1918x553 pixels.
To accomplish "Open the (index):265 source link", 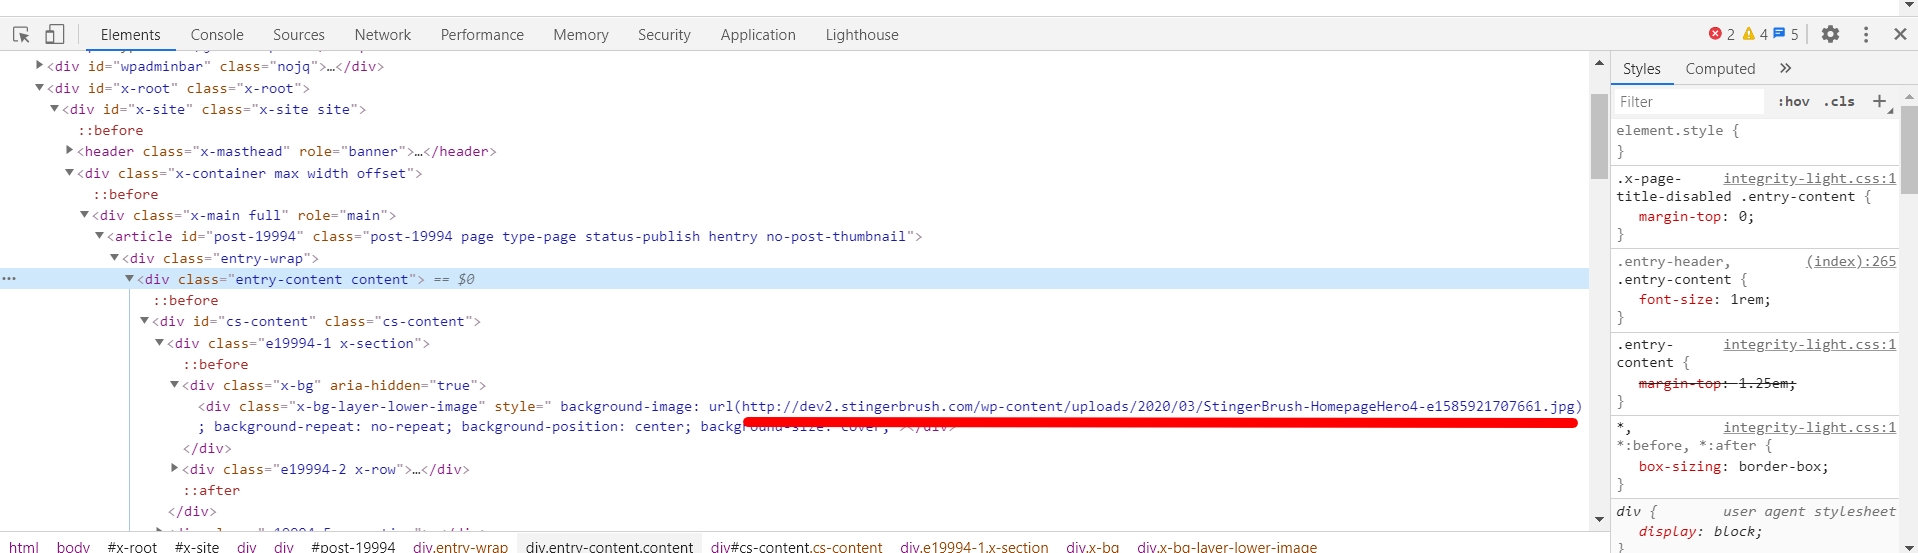I will [1851, 261].
